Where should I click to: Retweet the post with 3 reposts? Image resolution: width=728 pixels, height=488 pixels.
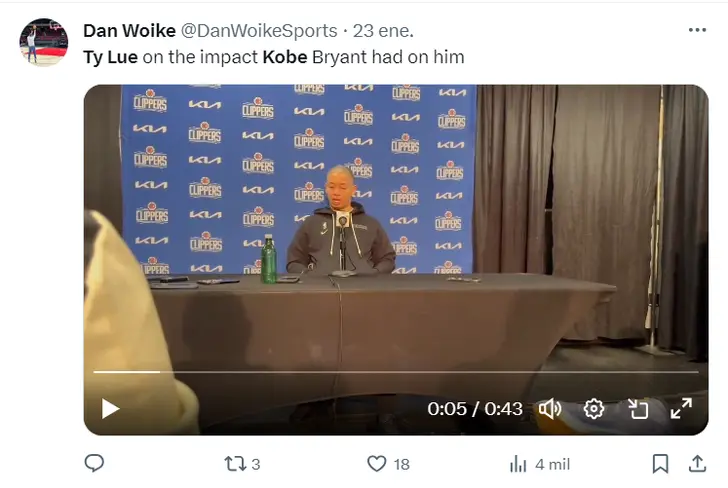(242, 464)
